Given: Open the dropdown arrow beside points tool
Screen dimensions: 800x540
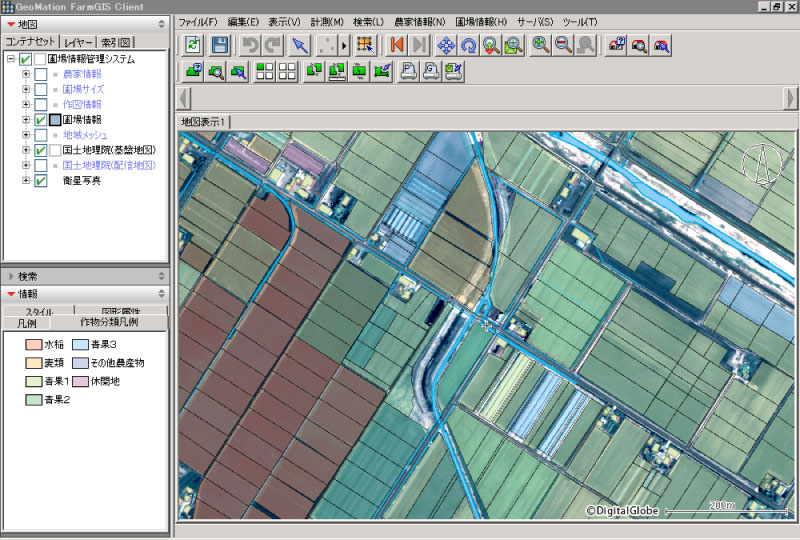Looking at the screenshot, I should tap(344, 45).
